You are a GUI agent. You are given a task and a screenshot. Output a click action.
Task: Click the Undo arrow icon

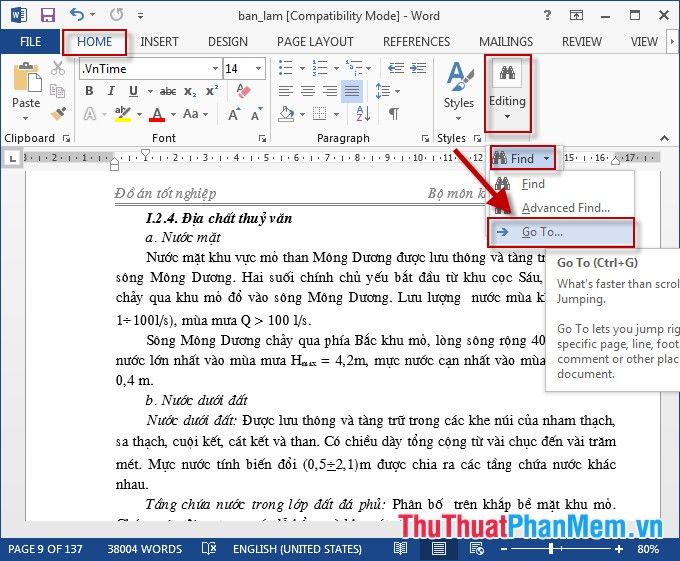(77, 15)
